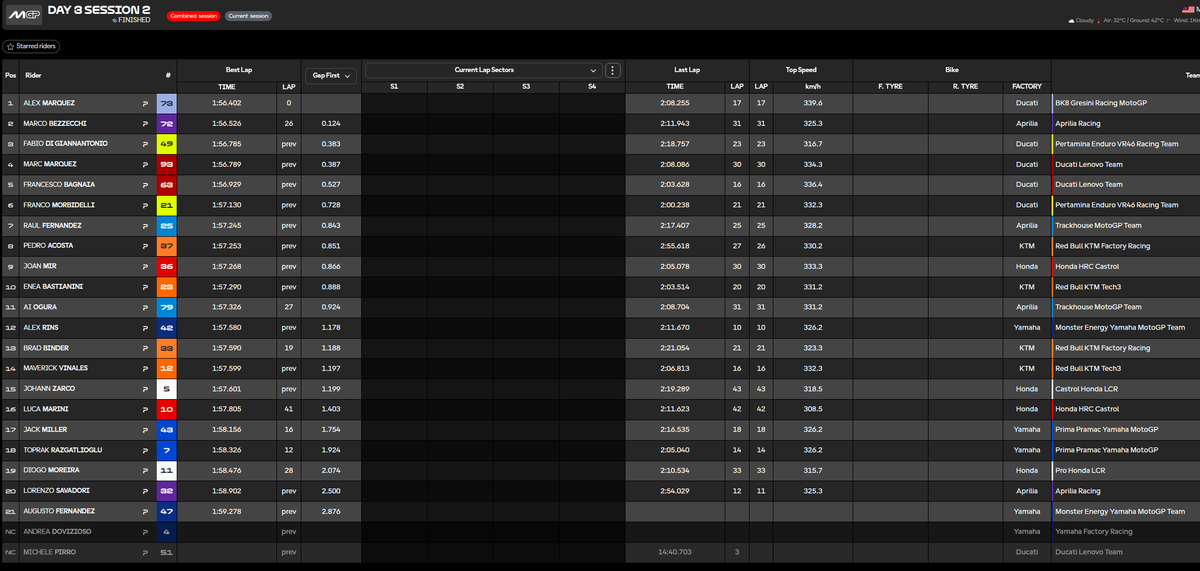Click the S1 sector column header
This screenshot has width=1200, height=571.
click(394, 87)
